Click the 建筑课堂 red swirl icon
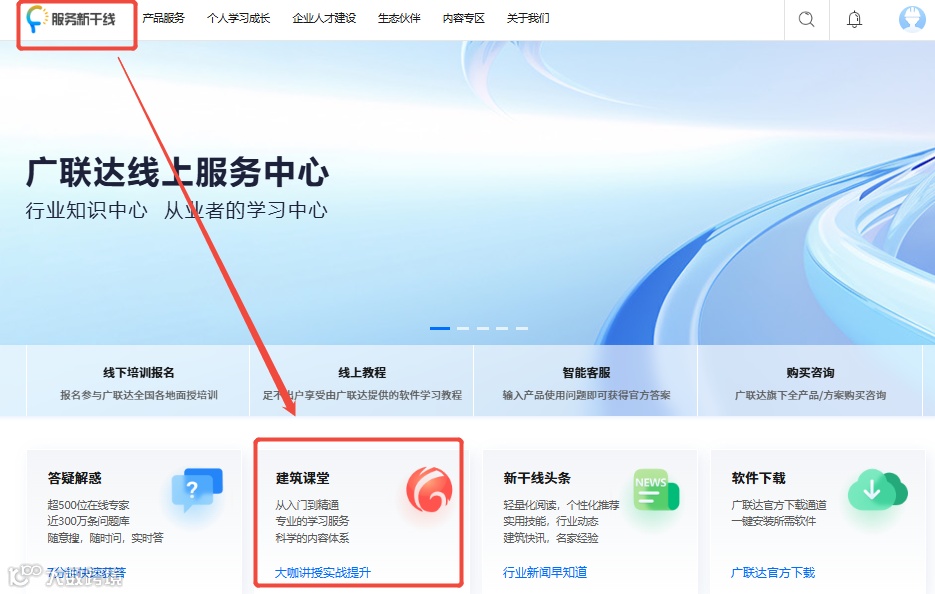Image resolution: width=935 pixels, height=594 pixels. pyautogui.click(x=429, y=490)
